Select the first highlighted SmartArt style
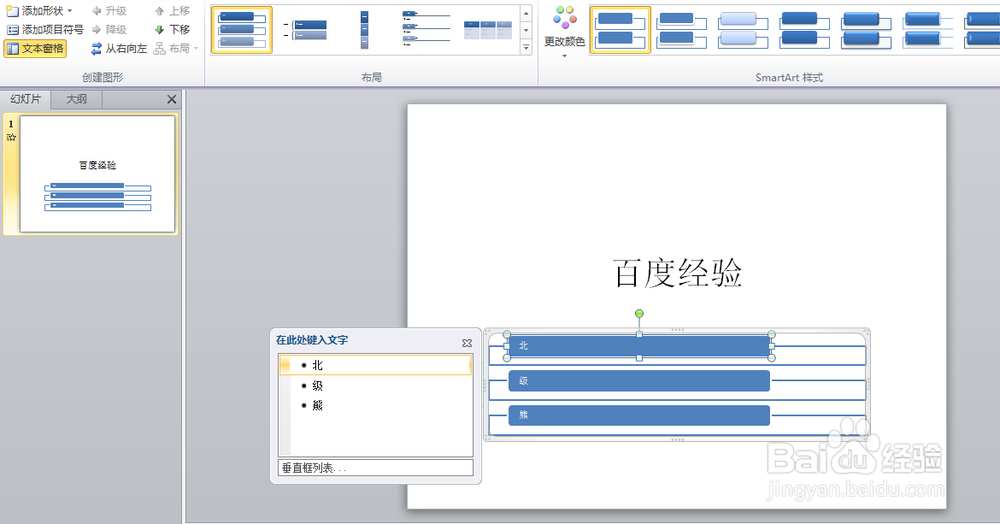1000x524 pixels. [620, 30]
